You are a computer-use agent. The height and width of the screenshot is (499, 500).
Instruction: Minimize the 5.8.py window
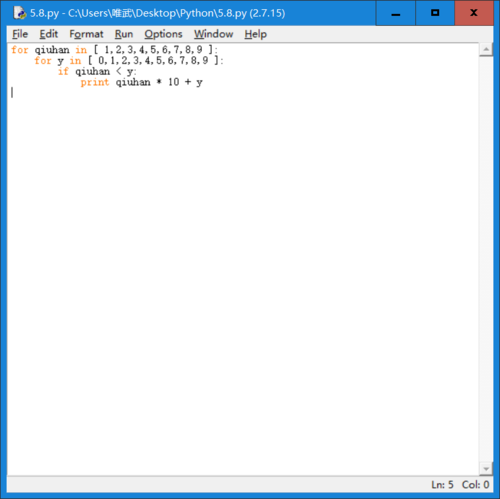coord(396,13)
